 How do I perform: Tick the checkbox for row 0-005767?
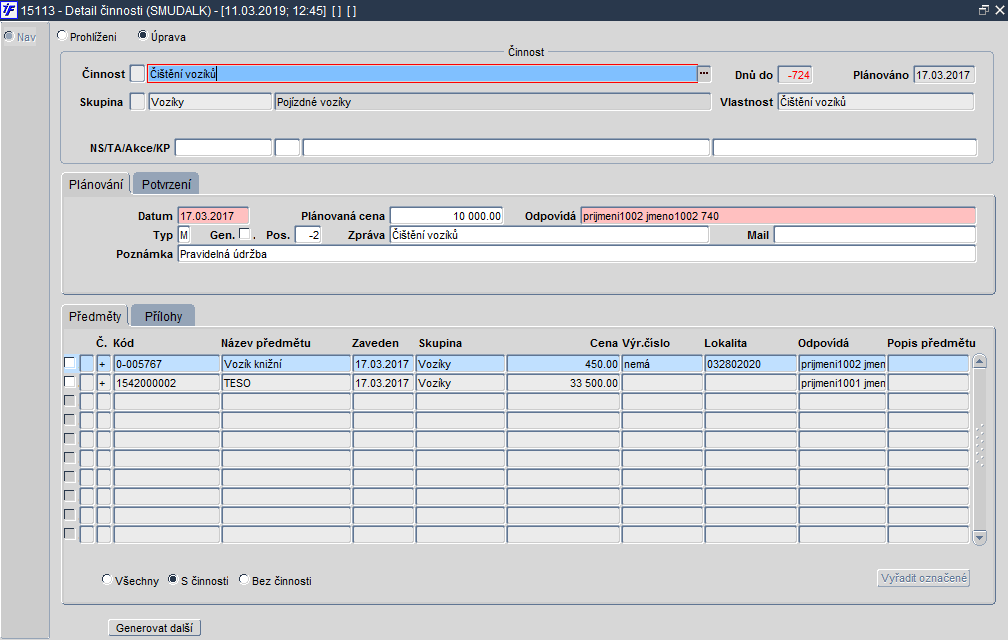69,363
